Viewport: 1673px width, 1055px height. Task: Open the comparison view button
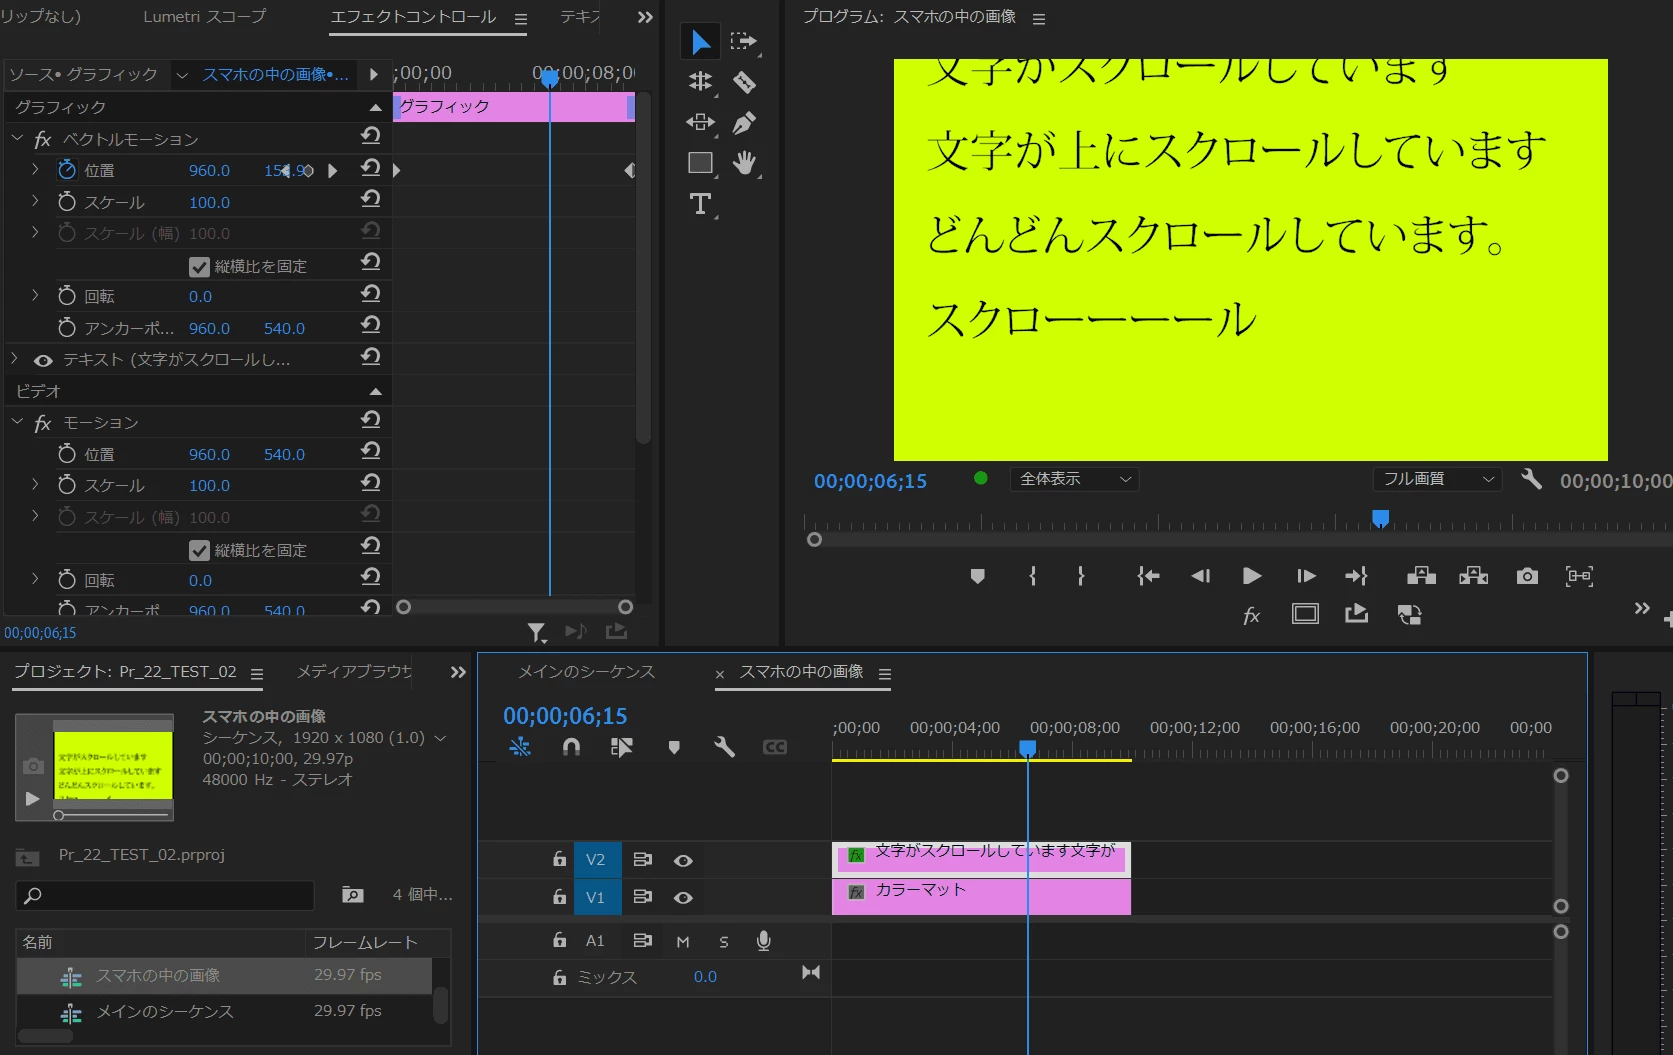click(1579, 576)
